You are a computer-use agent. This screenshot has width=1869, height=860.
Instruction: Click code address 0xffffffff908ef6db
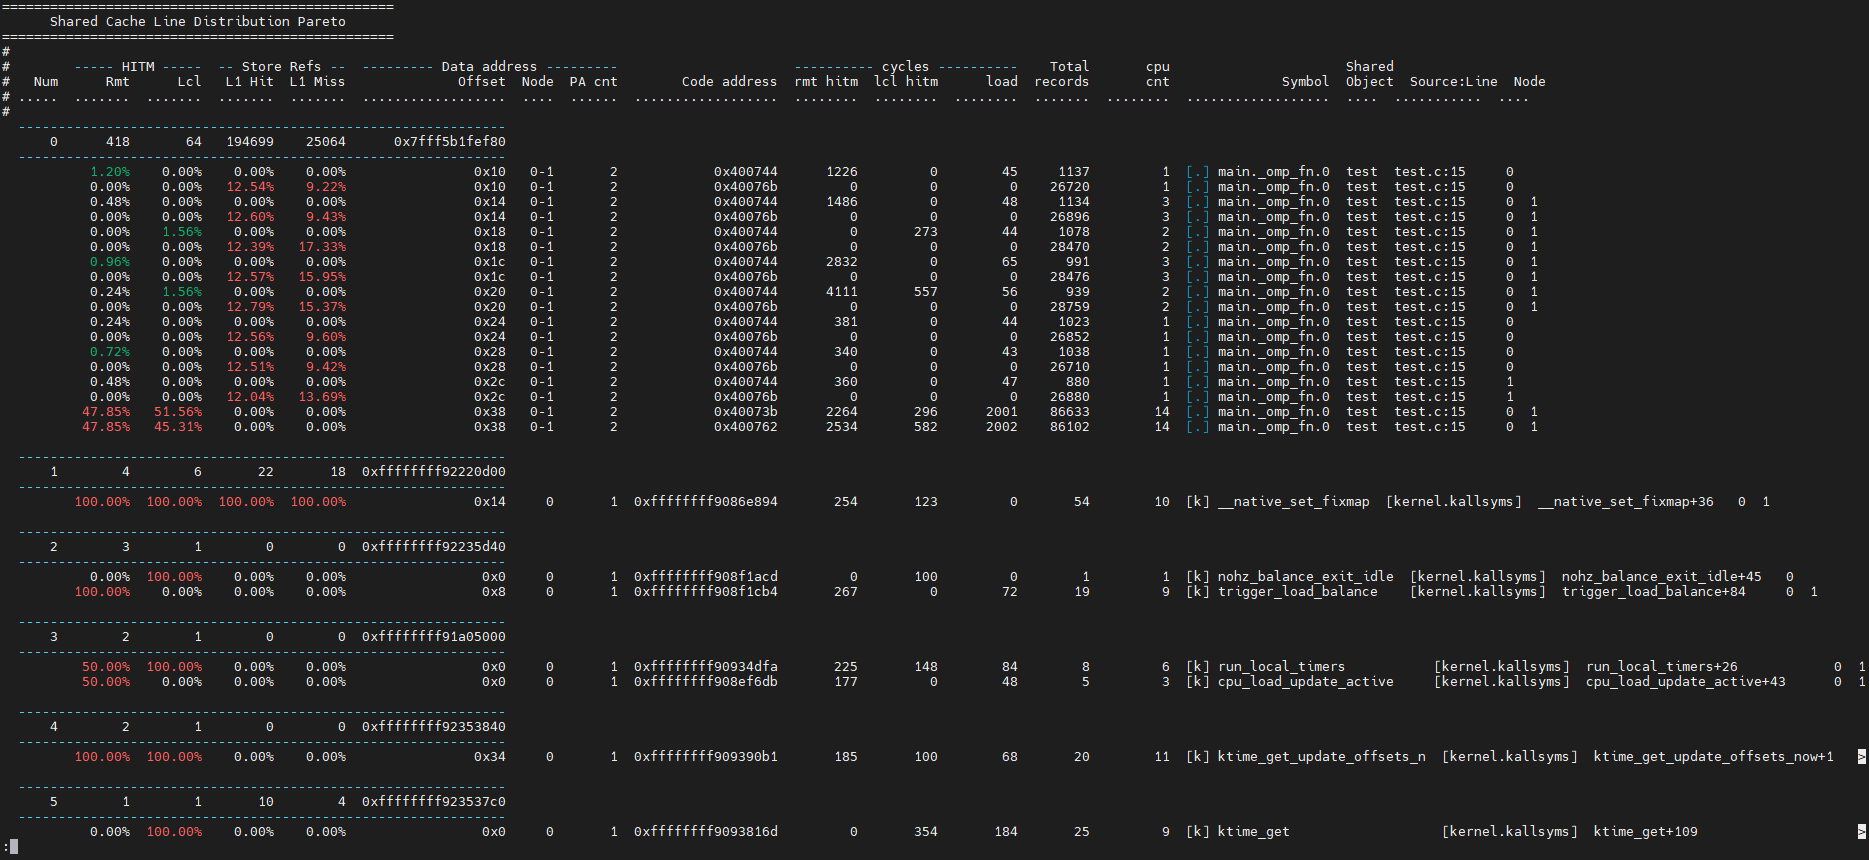tap(706, 682)
